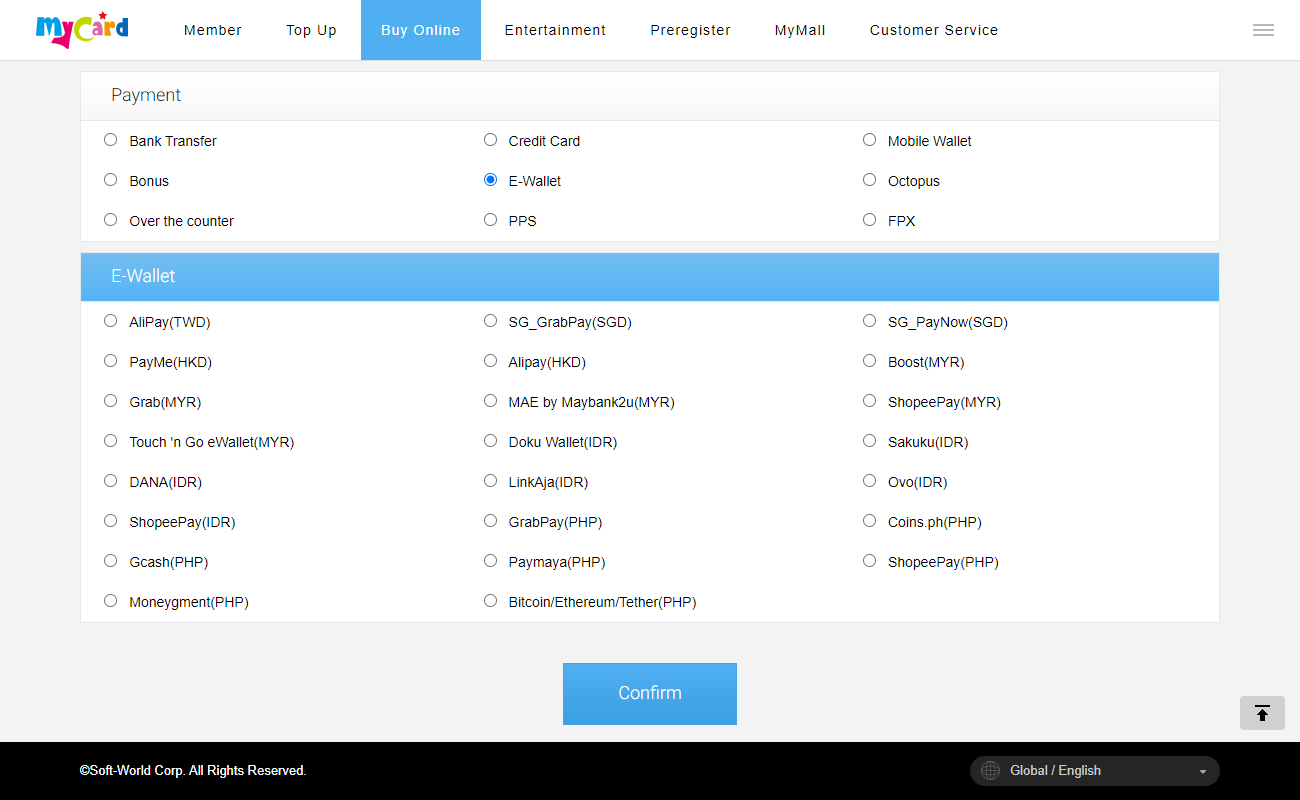Choose Alipay(HKD) e-wallet
1300x800 pixels.
coord(490,361)
